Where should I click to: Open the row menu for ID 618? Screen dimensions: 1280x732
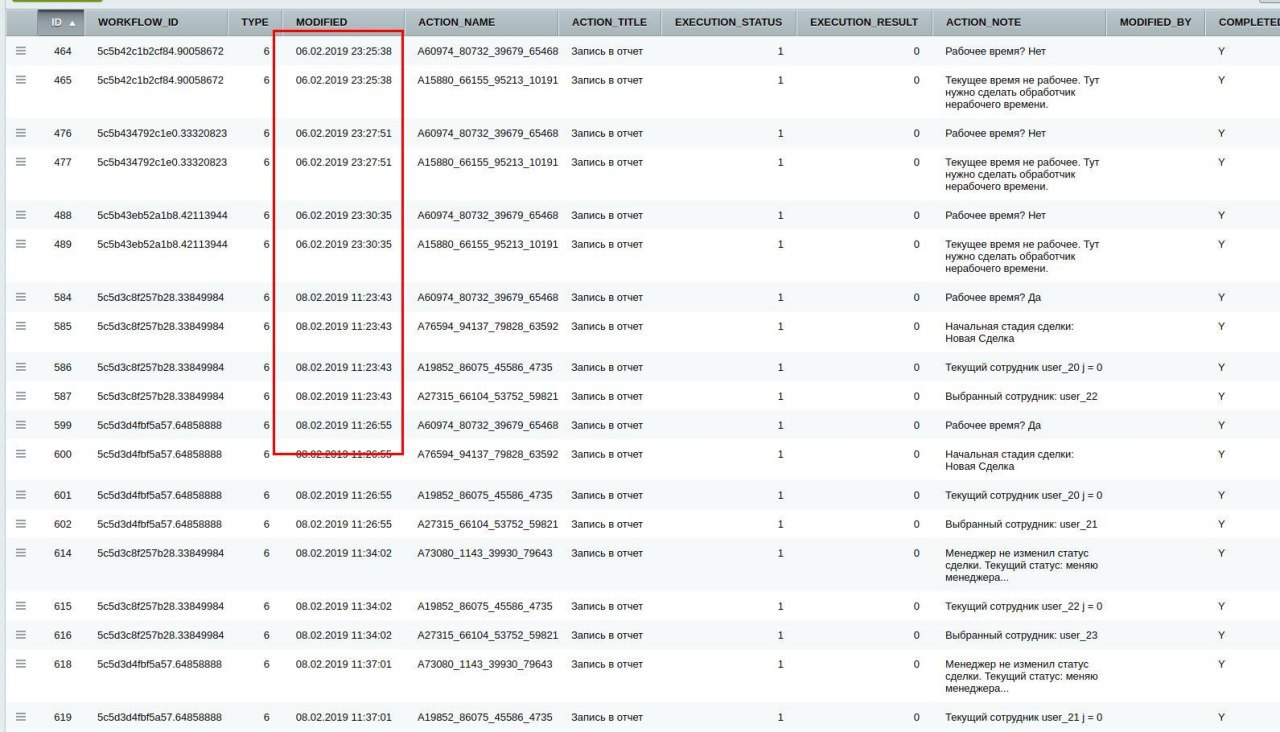click(x=20, y=663)
